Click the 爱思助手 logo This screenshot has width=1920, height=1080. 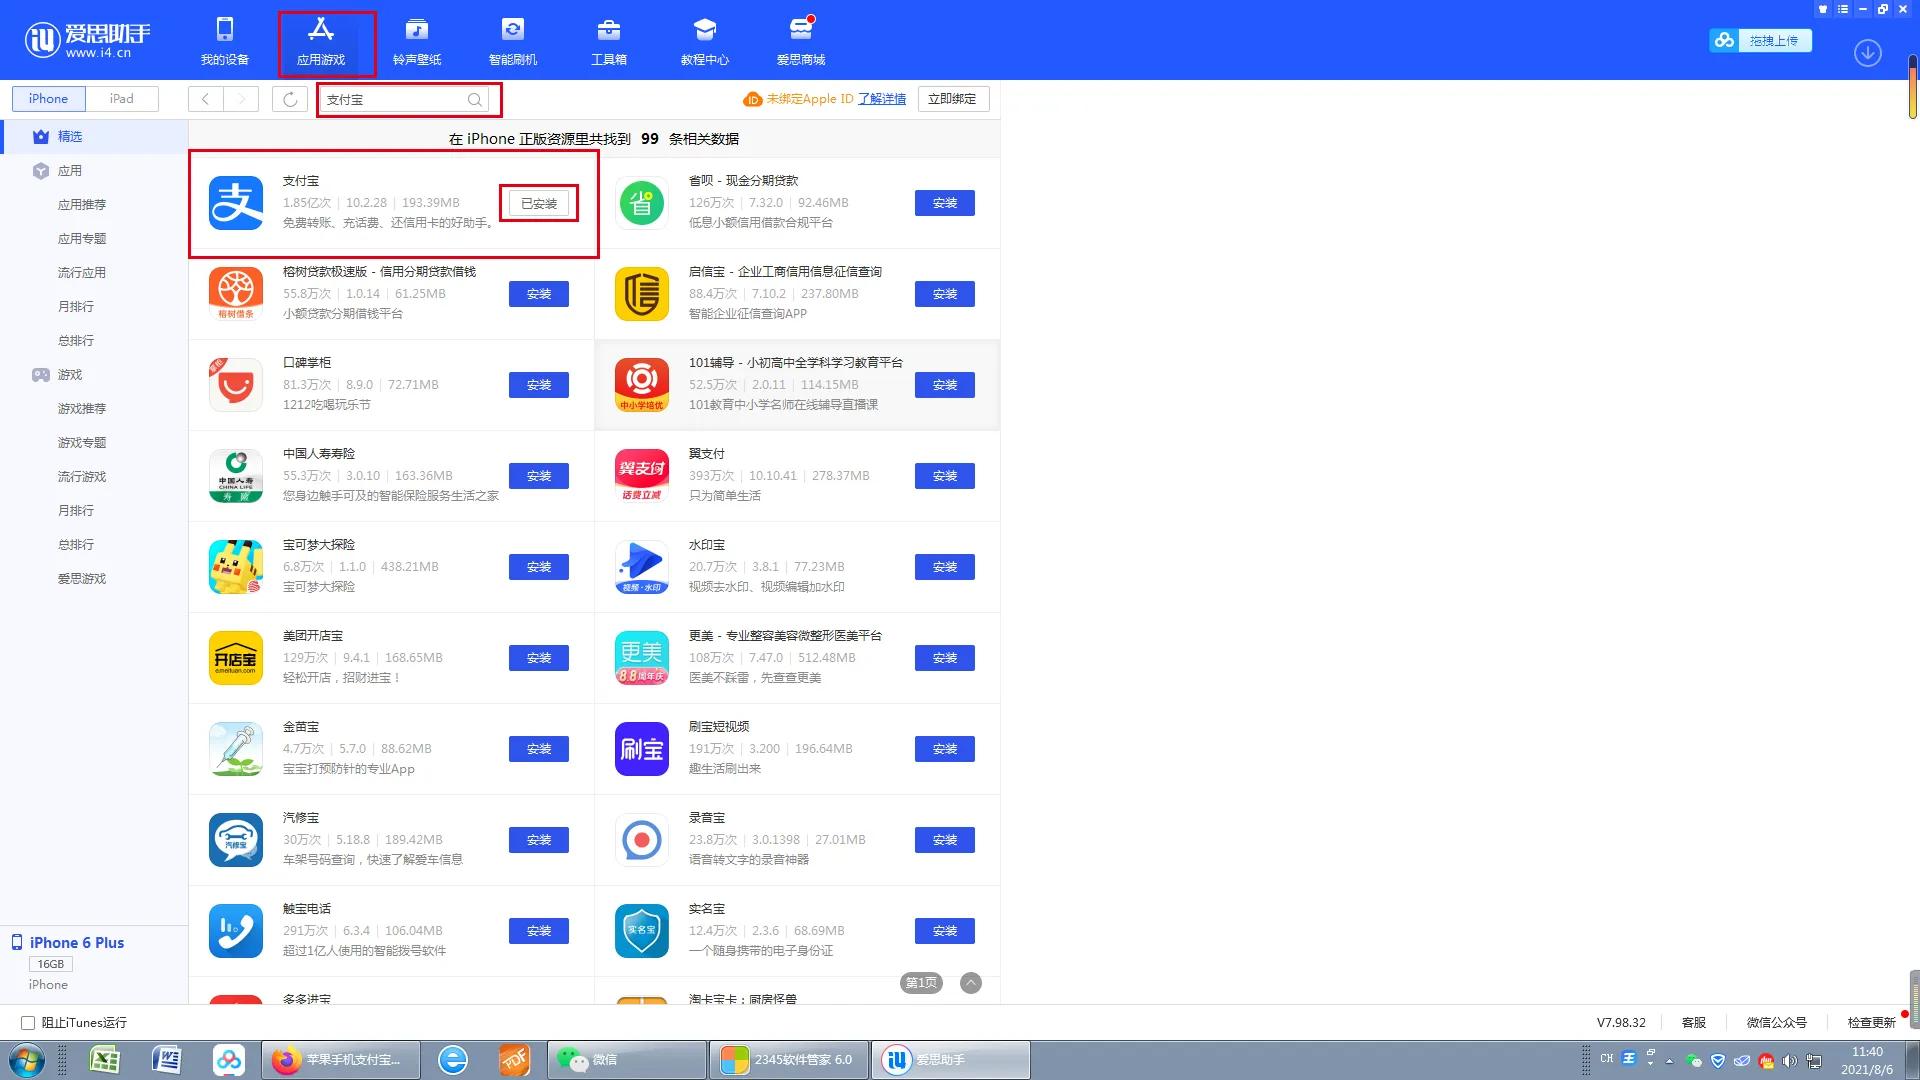[88, 40]
